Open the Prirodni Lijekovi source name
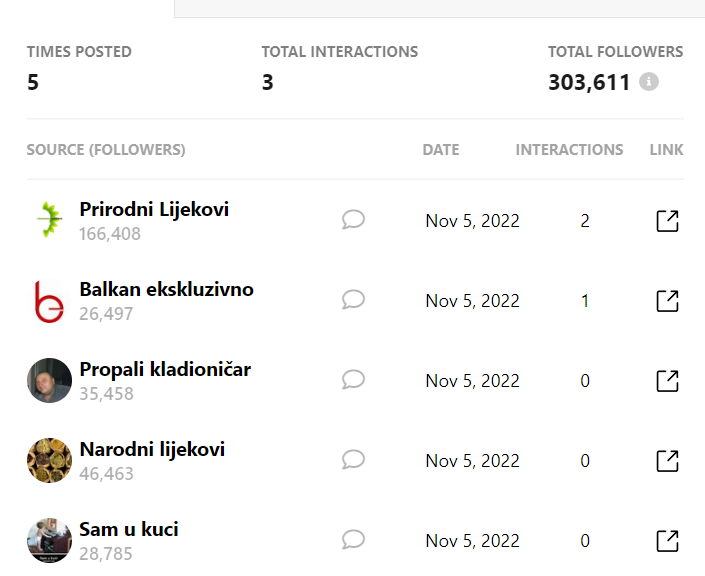Image resolution: width=705 pixels, height=576 pixels. point(154,210)
